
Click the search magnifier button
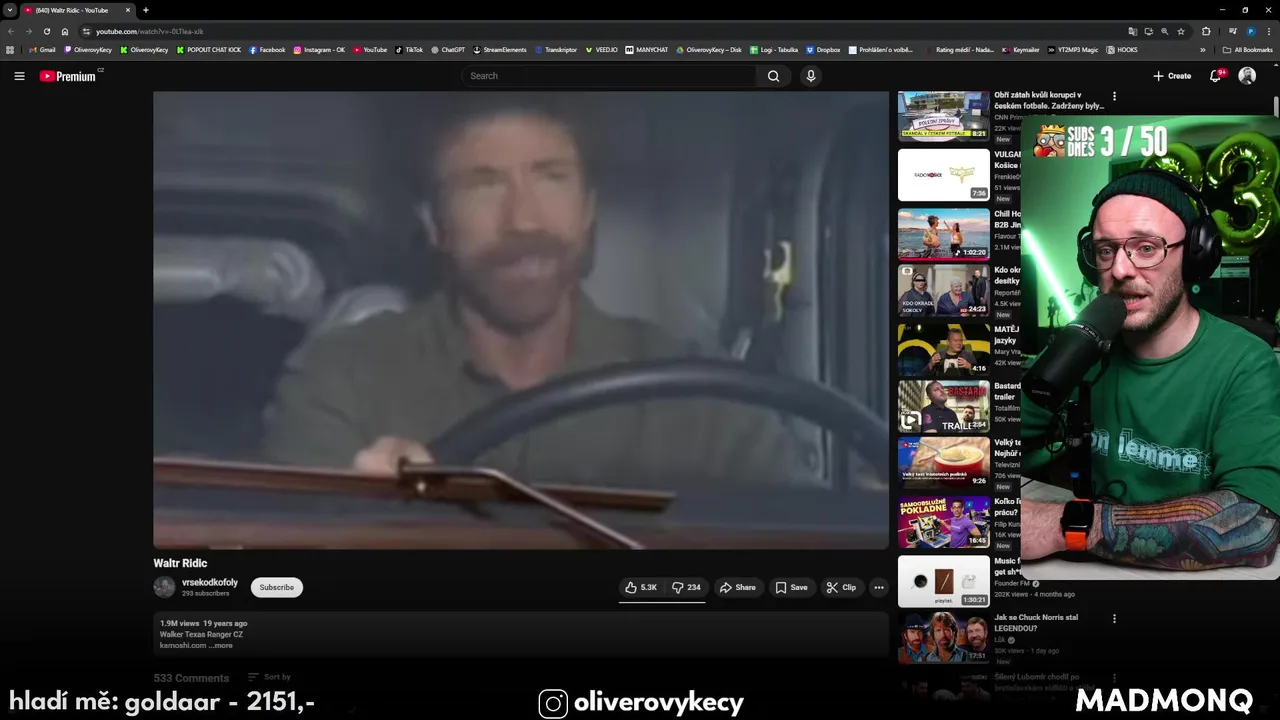773,76
